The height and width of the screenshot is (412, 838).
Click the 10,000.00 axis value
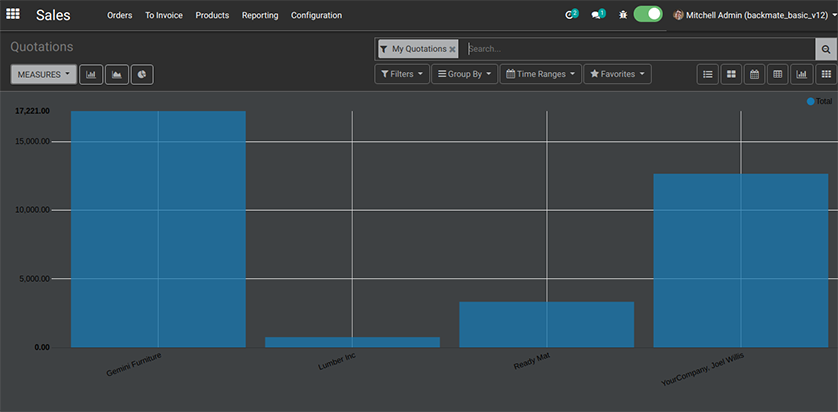(x=33, y=210)
